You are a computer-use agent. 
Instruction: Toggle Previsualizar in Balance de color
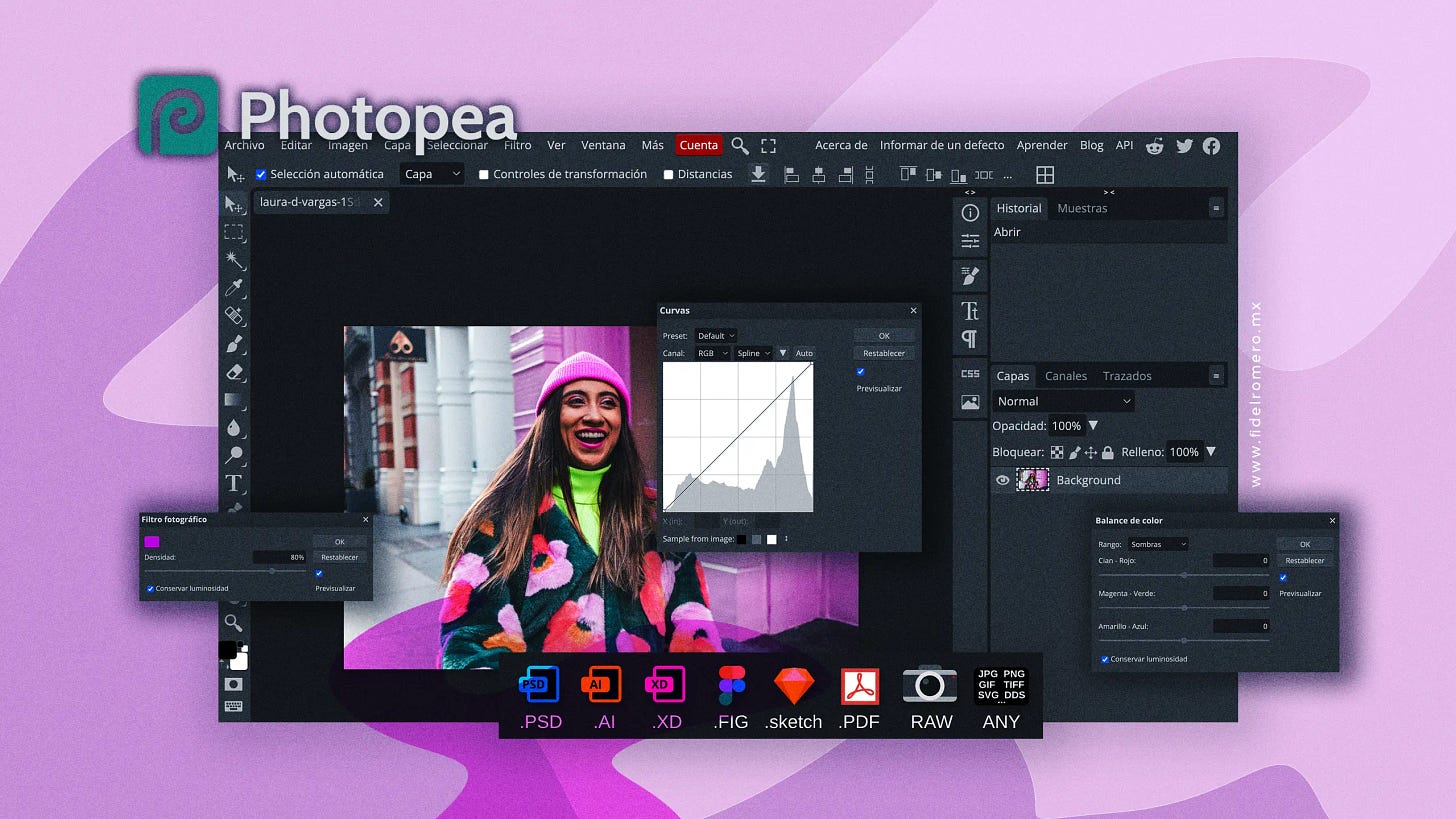(x=1283, y=577)
